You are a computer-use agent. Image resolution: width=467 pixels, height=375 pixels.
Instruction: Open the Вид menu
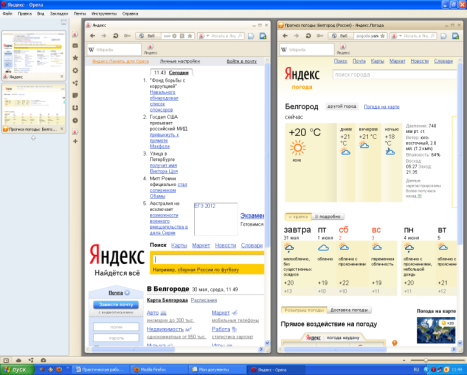(41, 14)
